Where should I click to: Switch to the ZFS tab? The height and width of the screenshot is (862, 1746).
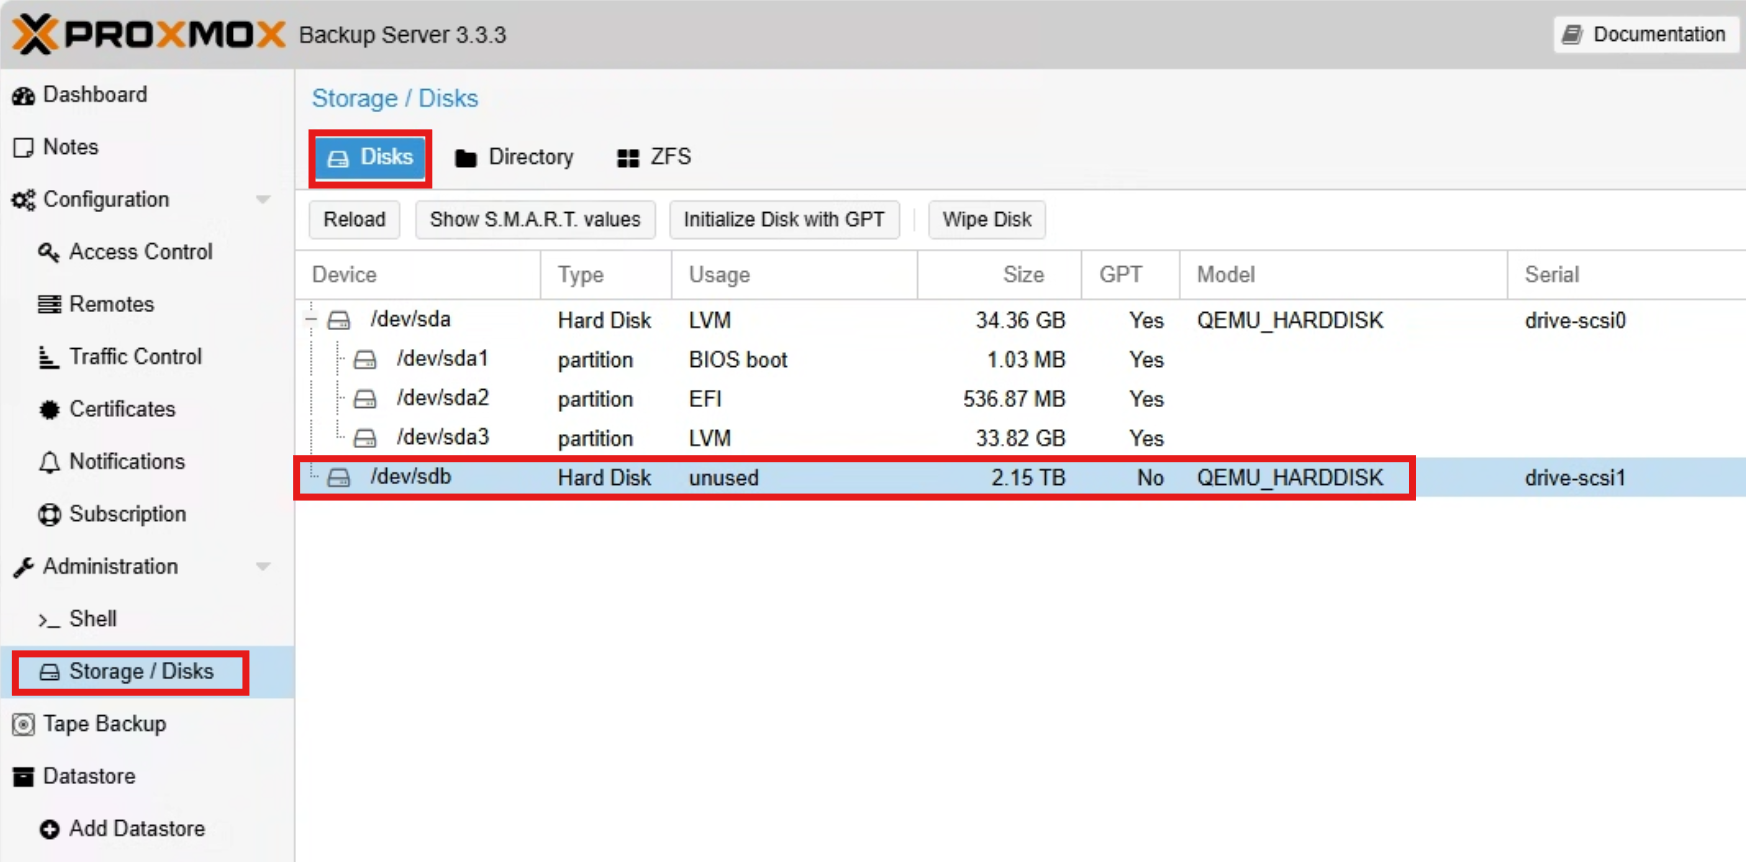pyautogui.click(x=654, y=157)
